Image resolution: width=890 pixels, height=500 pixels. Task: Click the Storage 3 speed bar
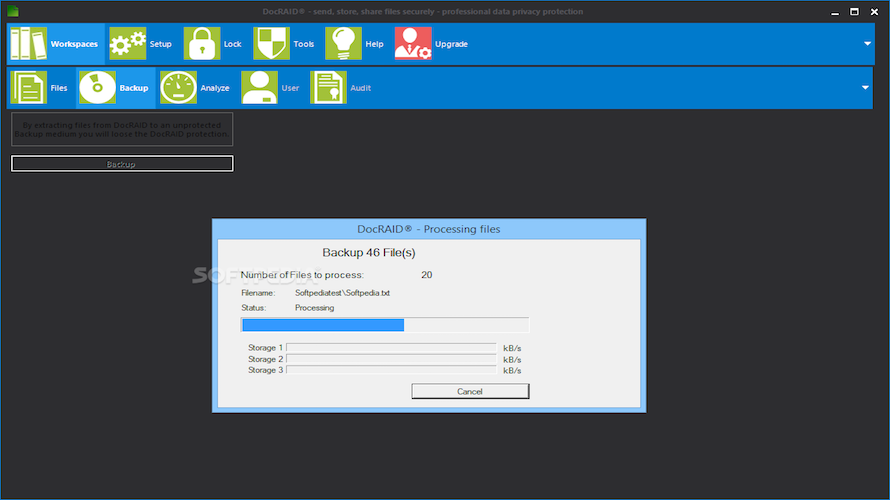point(391,369)
